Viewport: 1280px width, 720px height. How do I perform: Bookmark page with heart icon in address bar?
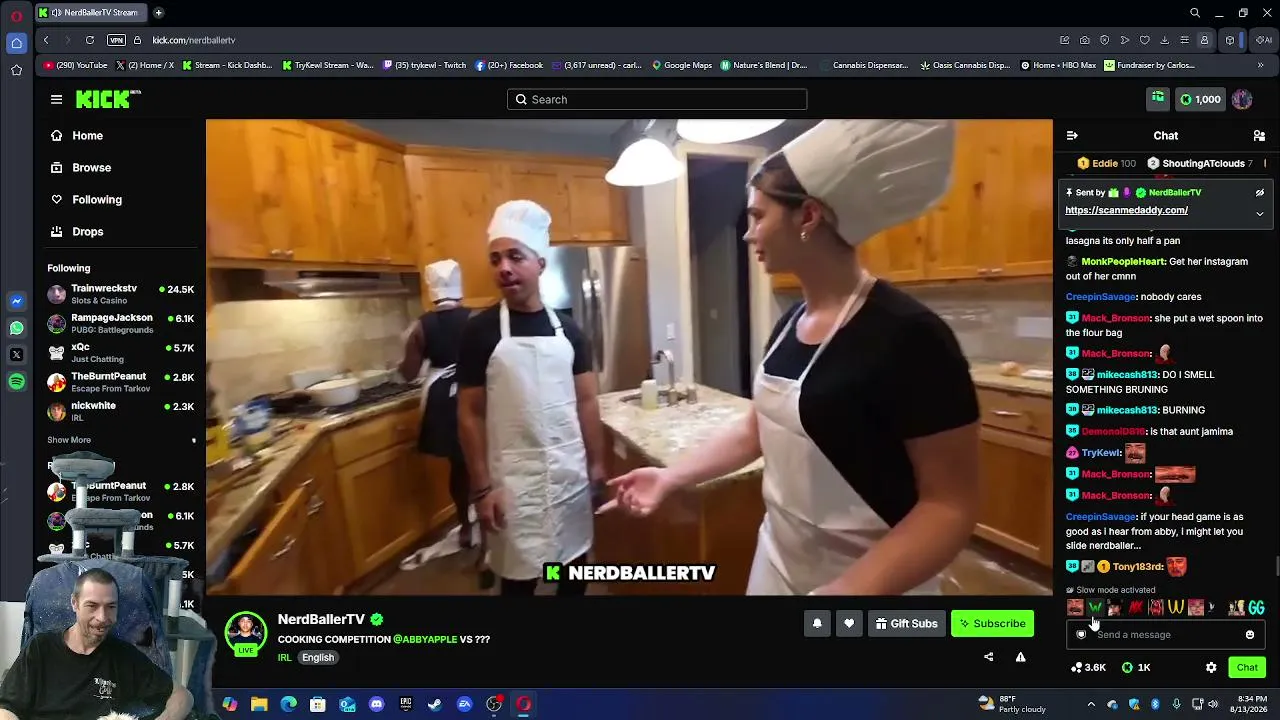point(1145,40)
